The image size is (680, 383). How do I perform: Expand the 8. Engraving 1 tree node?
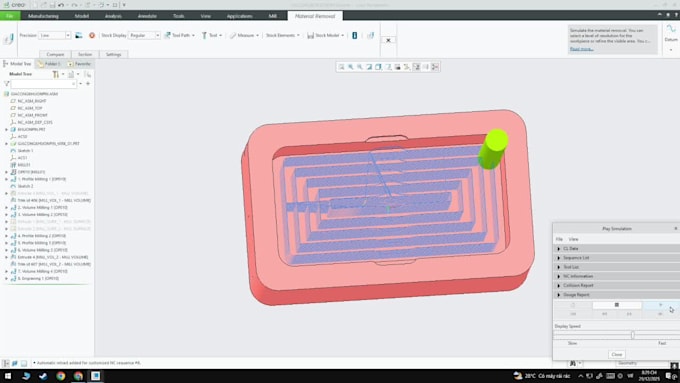pos(7,278)
